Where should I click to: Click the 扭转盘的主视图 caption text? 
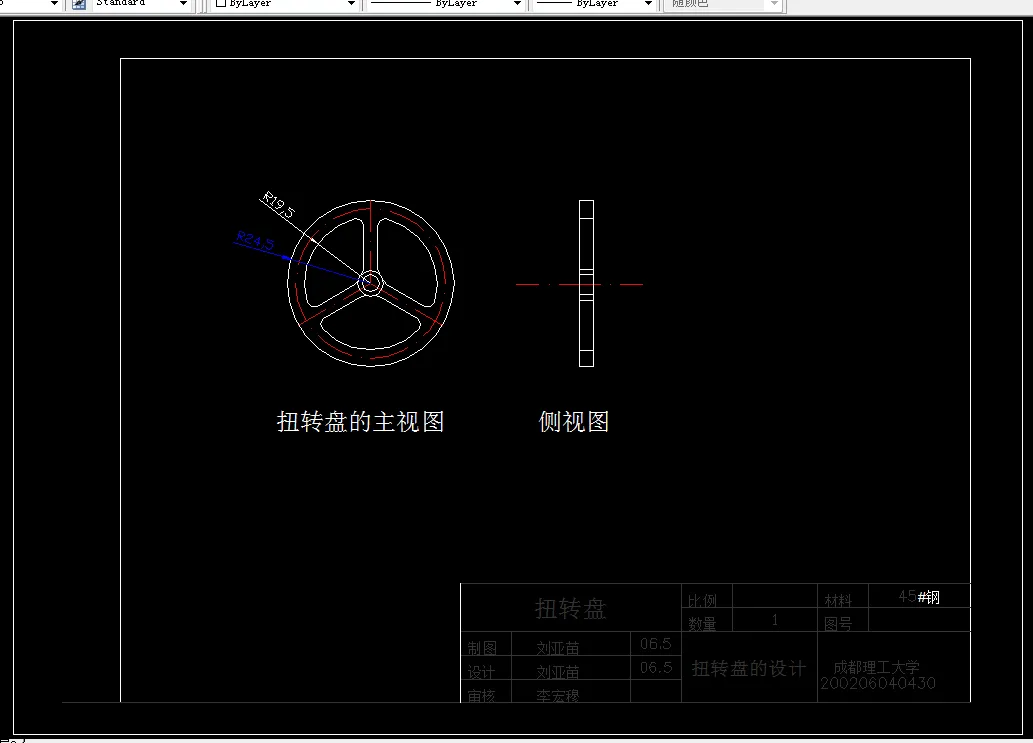(x=358, y=422)
